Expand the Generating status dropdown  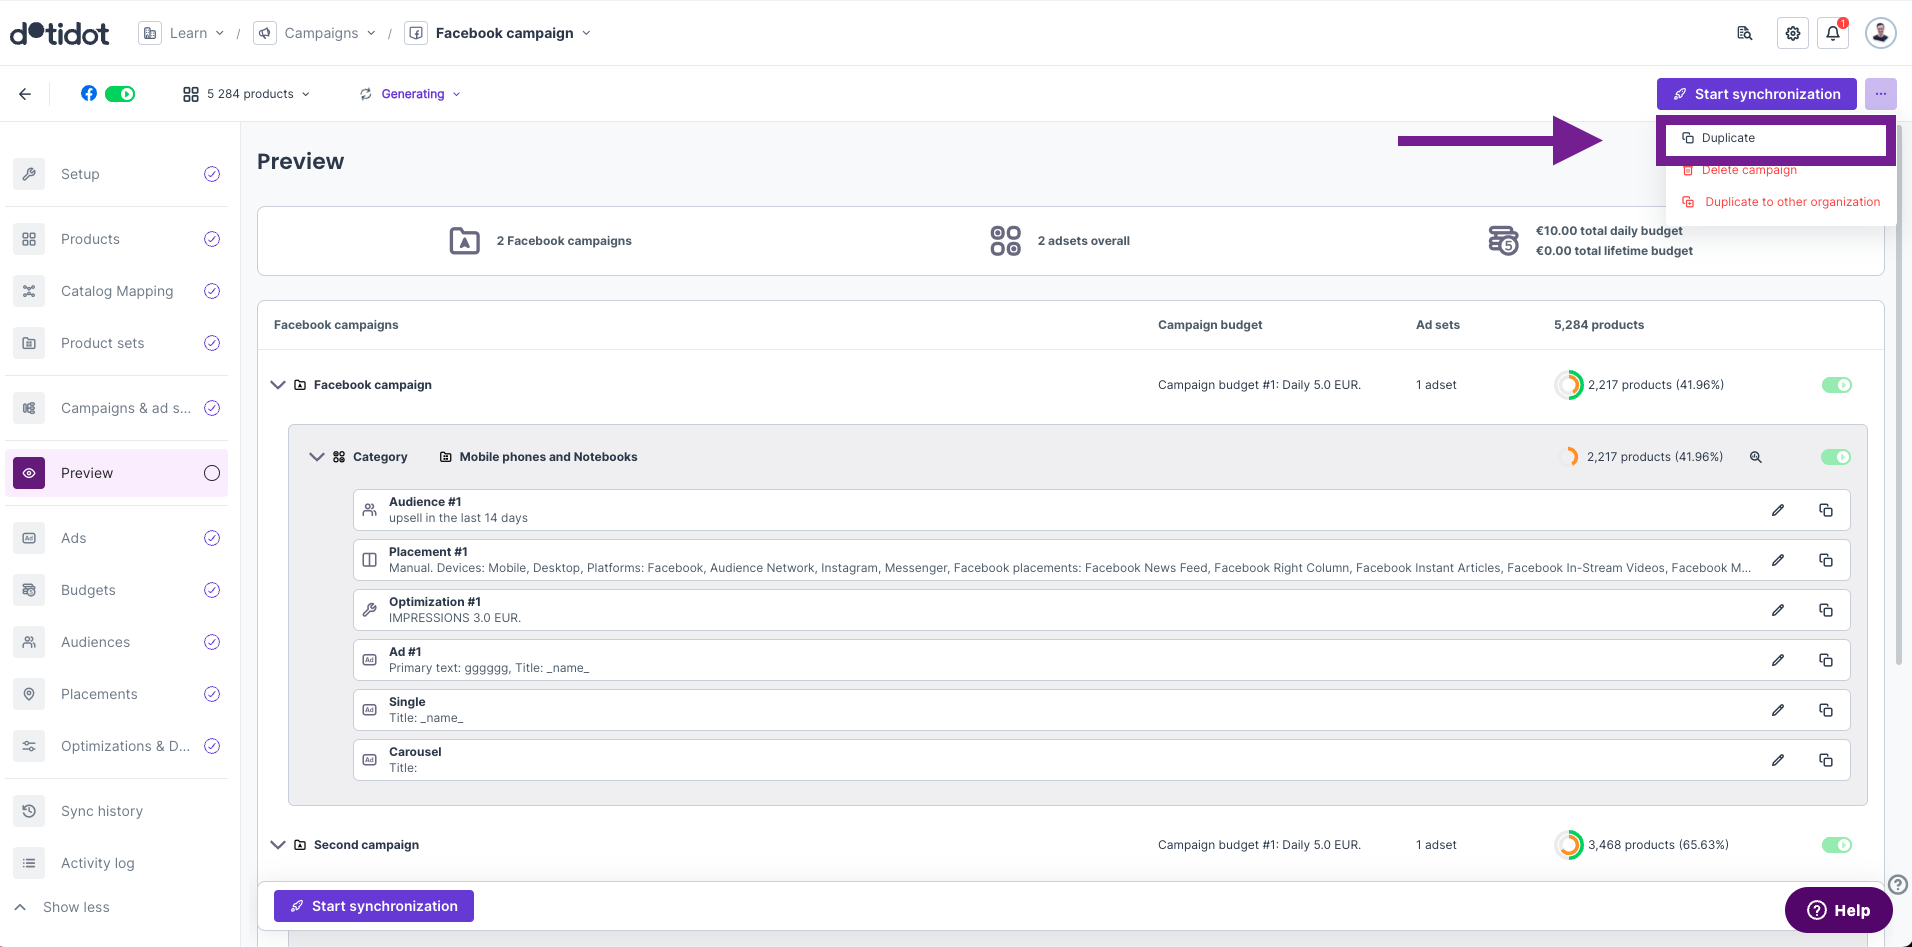tap(411, 94)
